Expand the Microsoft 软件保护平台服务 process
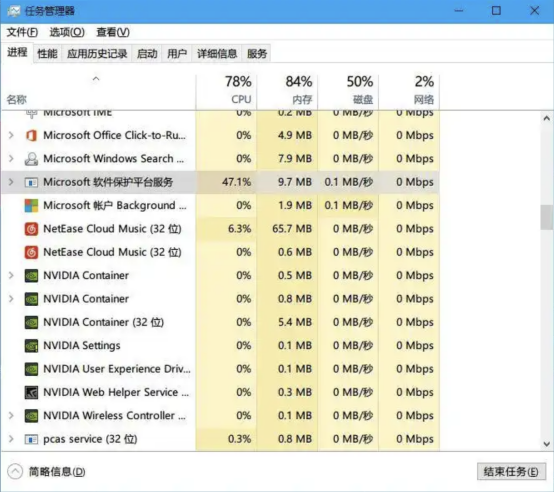The height and width of the screenshot is (492, 554). pyautogui.click(x=11, y=182)
